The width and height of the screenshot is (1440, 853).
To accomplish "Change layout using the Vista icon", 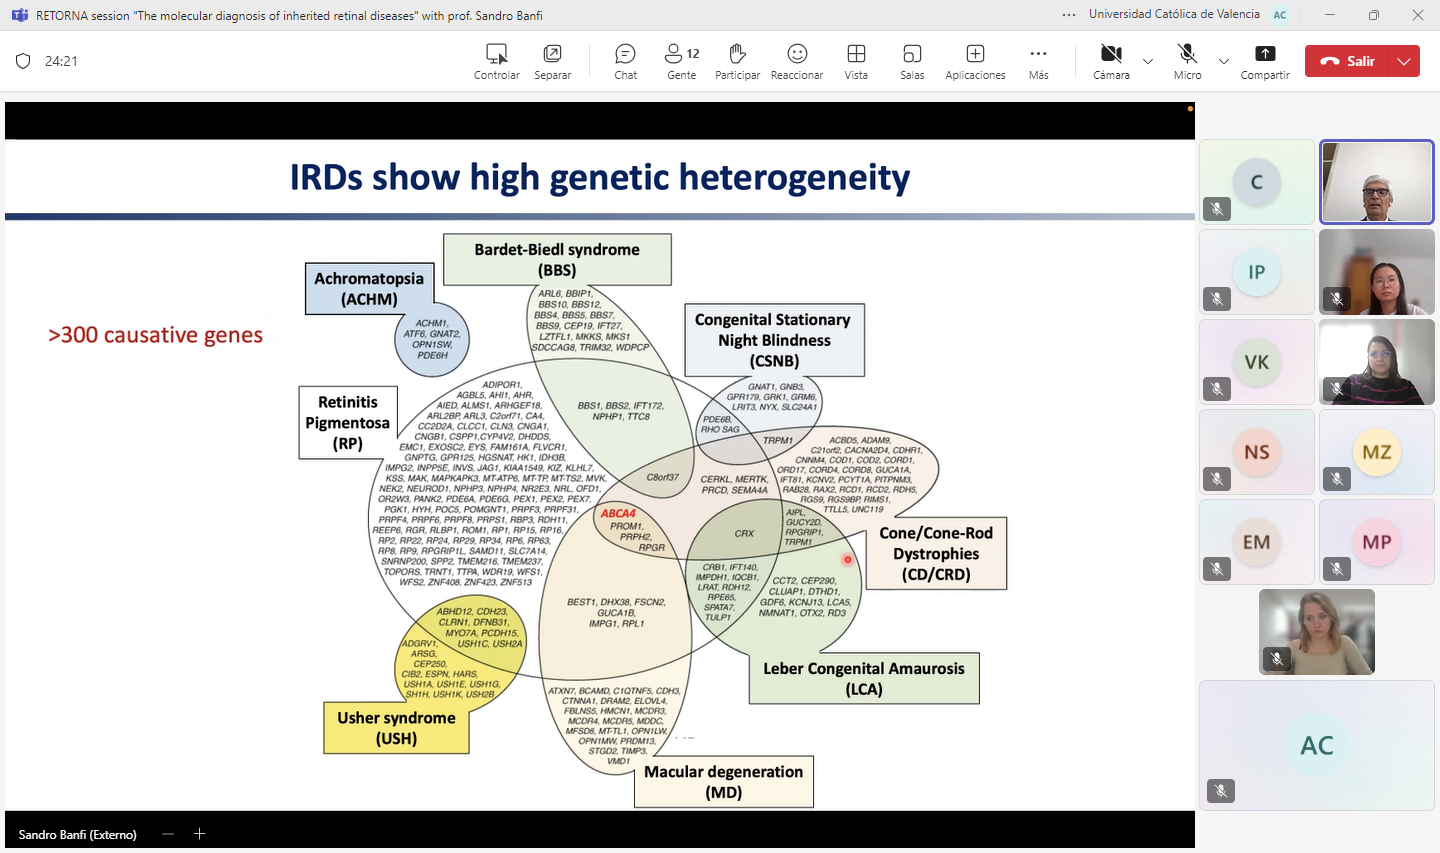I will point(856,61).
